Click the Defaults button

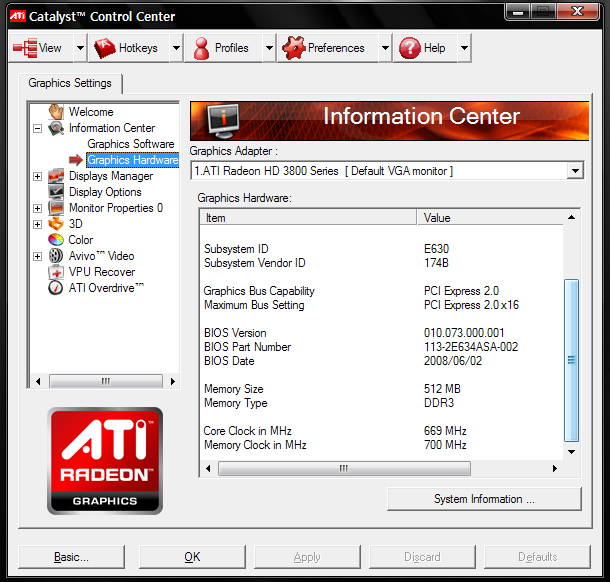point(537,557)
